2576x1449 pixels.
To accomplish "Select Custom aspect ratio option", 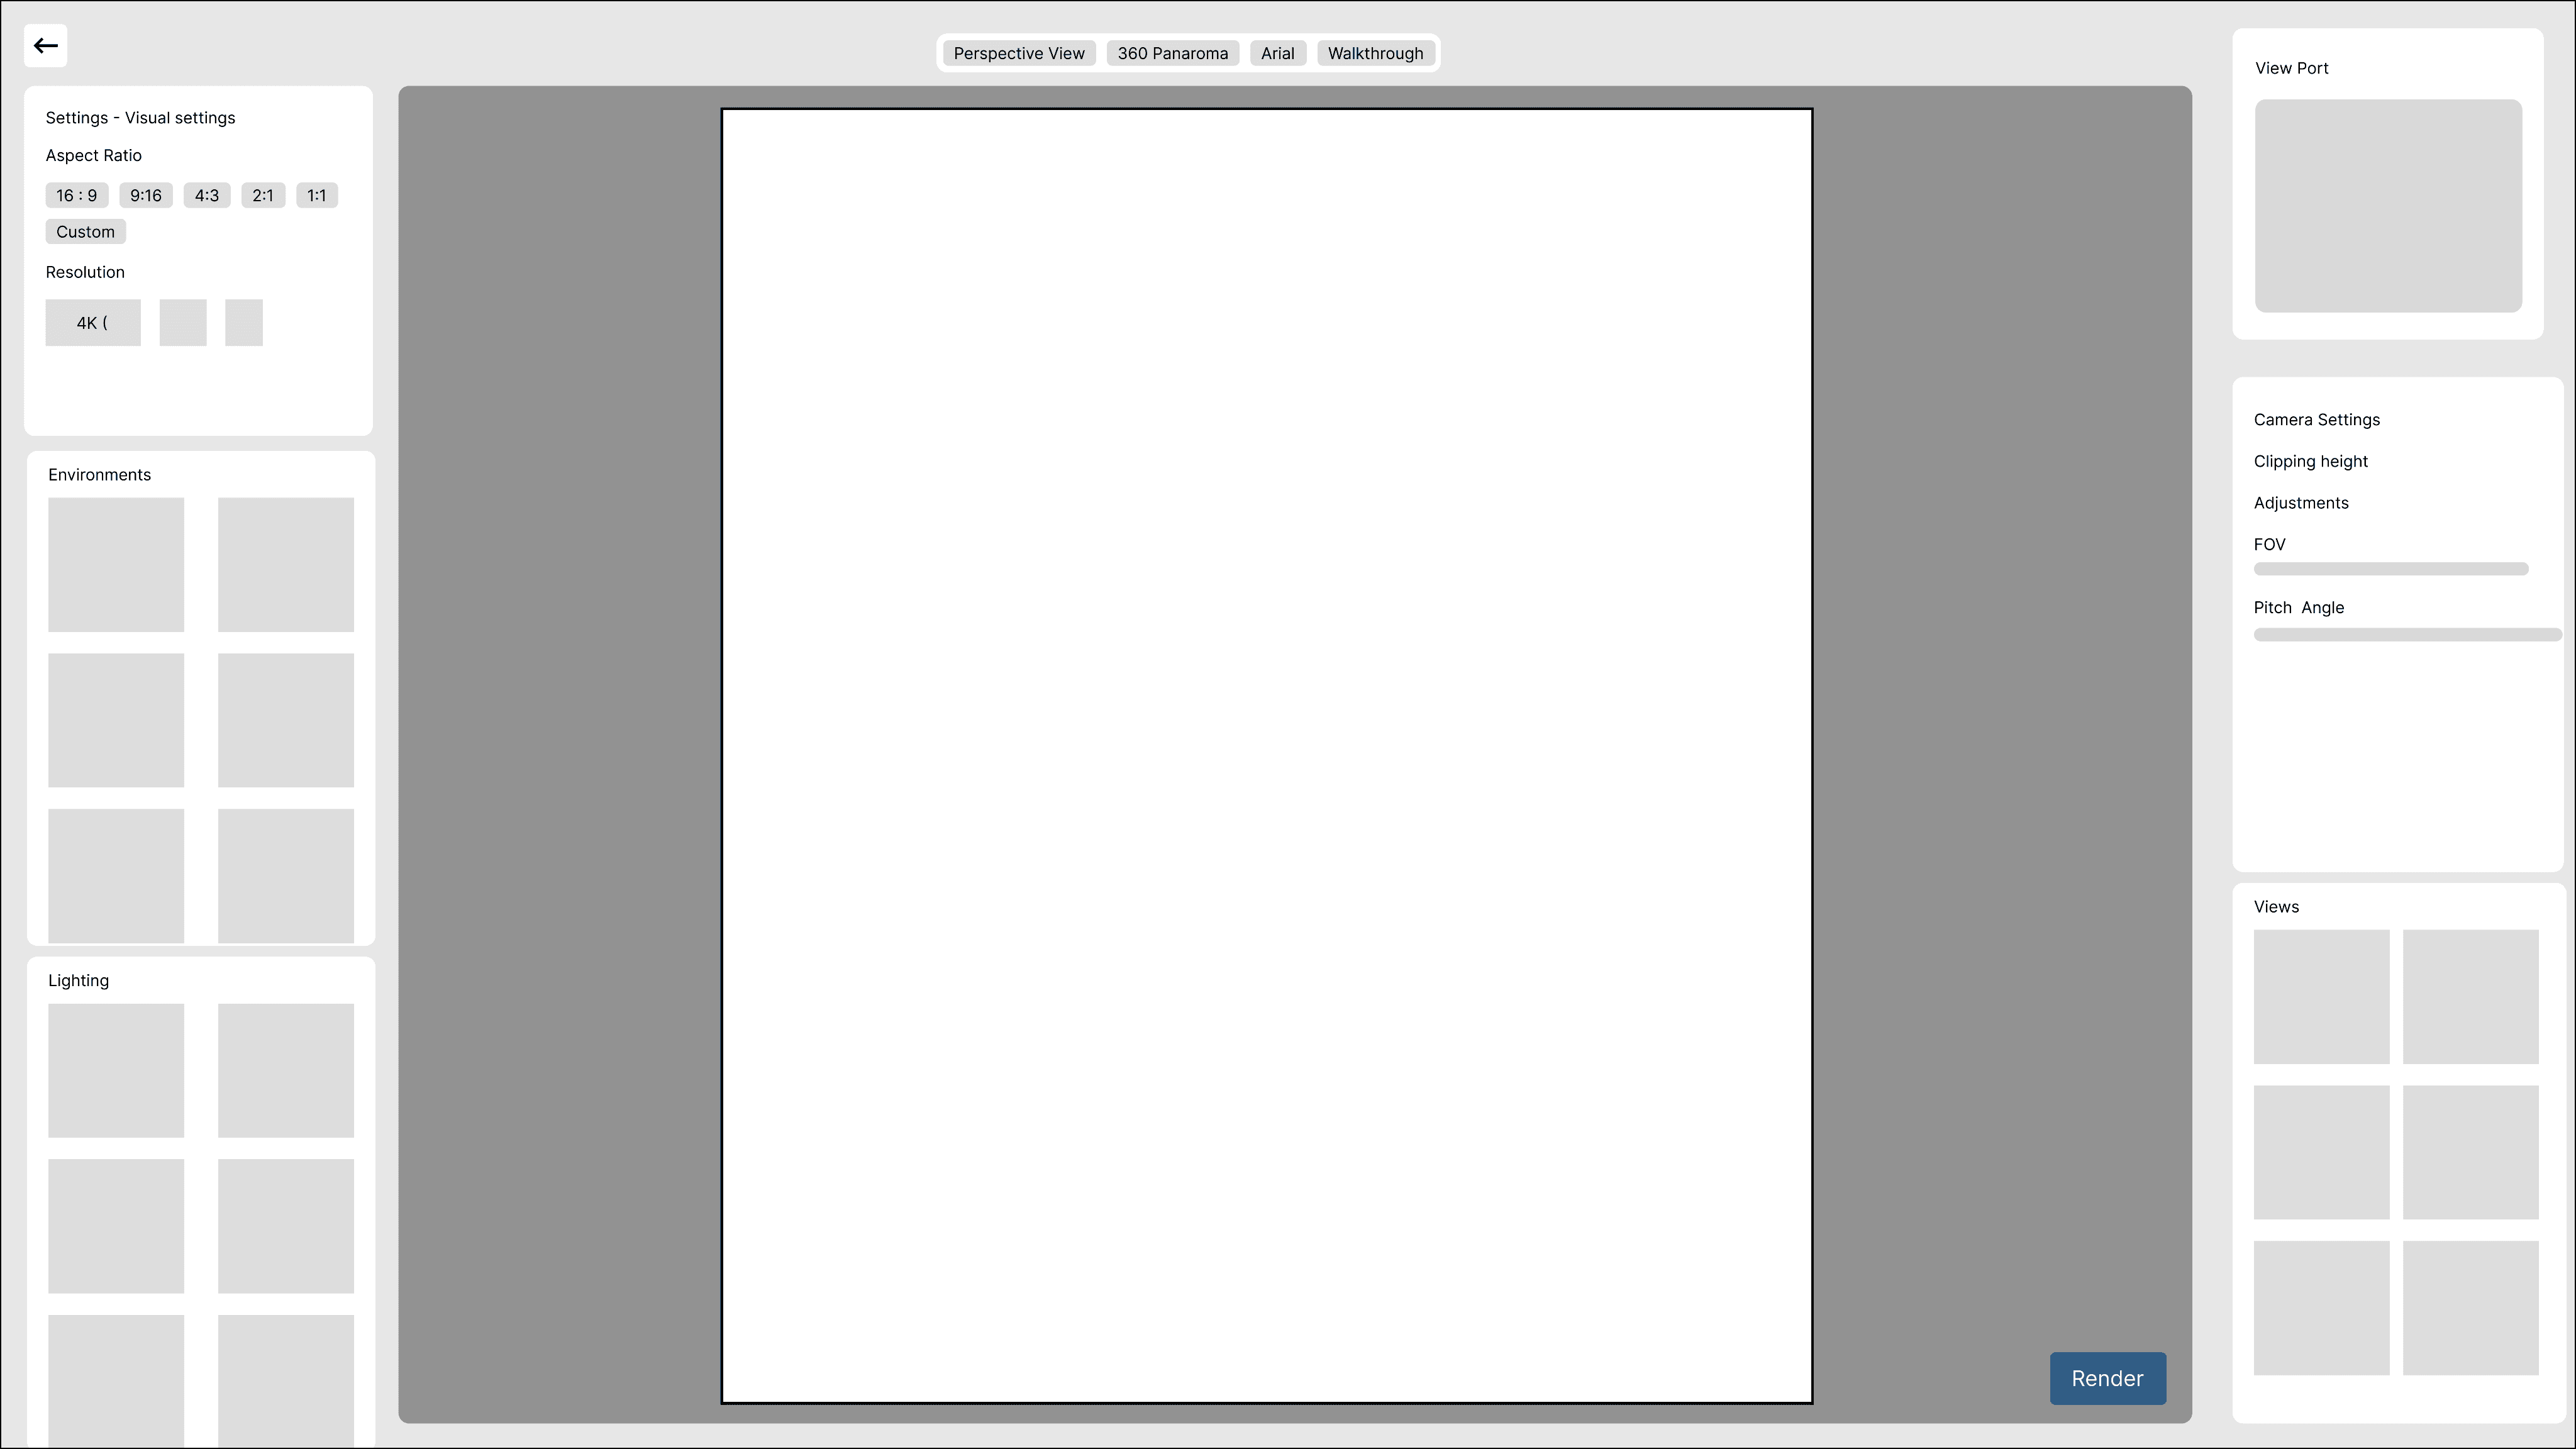I will [85, 232].
